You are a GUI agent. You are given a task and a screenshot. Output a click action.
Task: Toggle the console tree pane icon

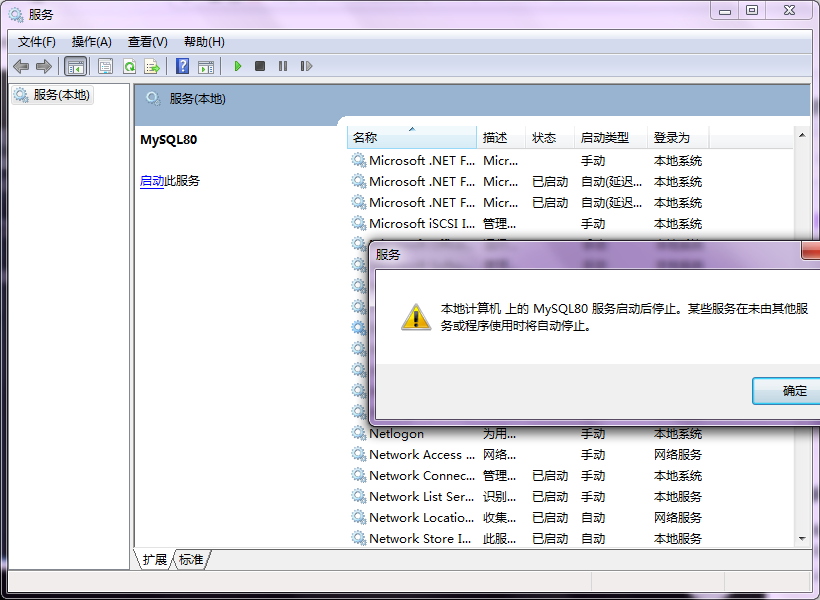click(x=75, y=66)
